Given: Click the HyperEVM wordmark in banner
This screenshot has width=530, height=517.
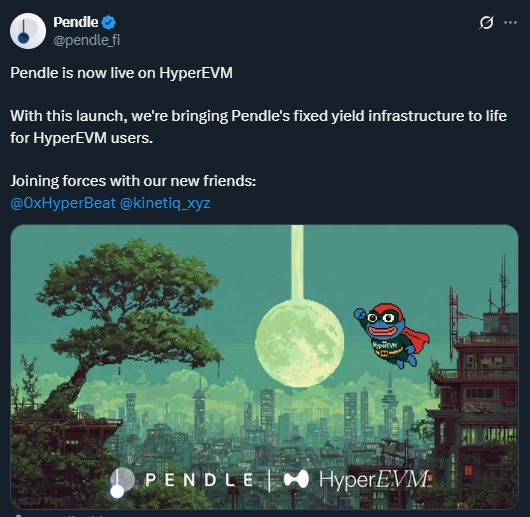Looking at the screenshot, I should pos(375,479).
